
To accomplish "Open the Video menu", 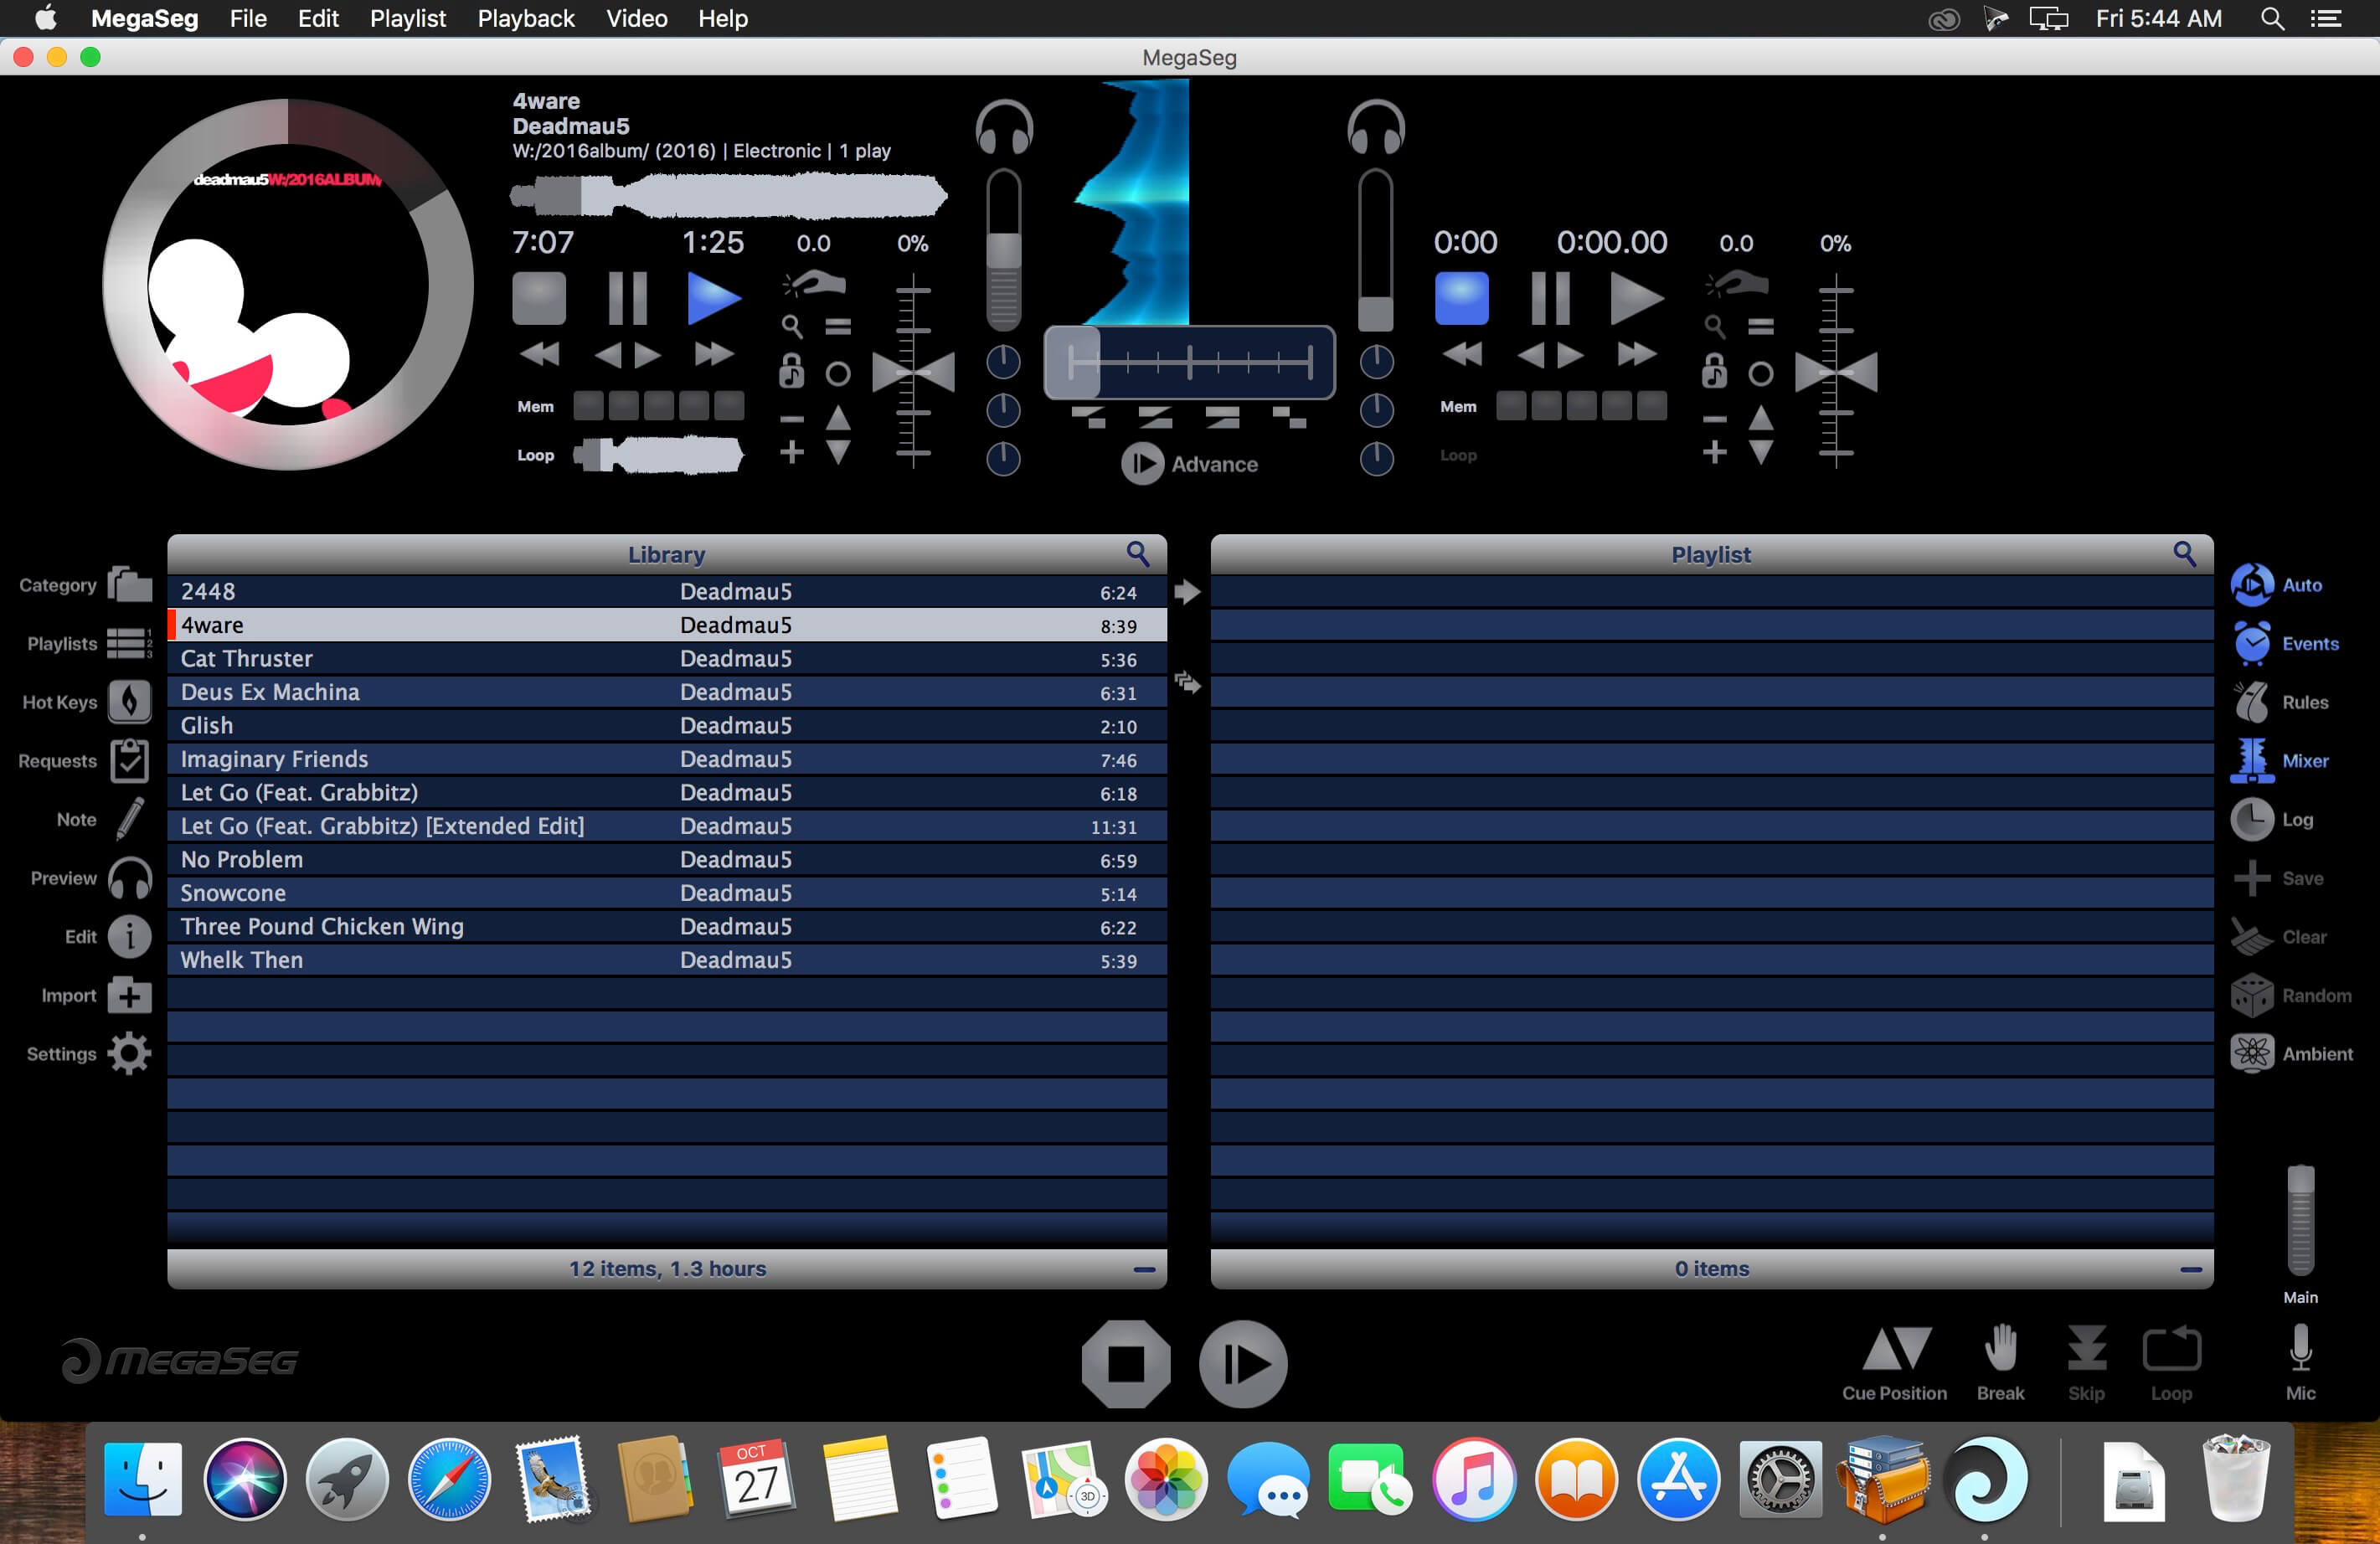I will [x=637, y=19].
